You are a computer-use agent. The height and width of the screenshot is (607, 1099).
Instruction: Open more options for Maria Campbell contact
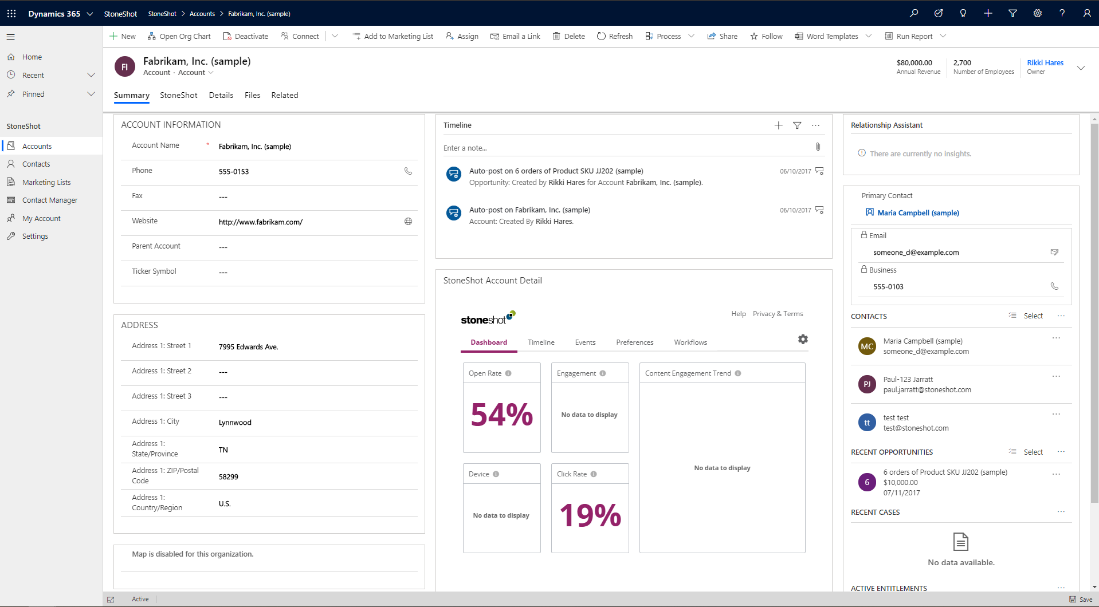[x=1056, y=338]
